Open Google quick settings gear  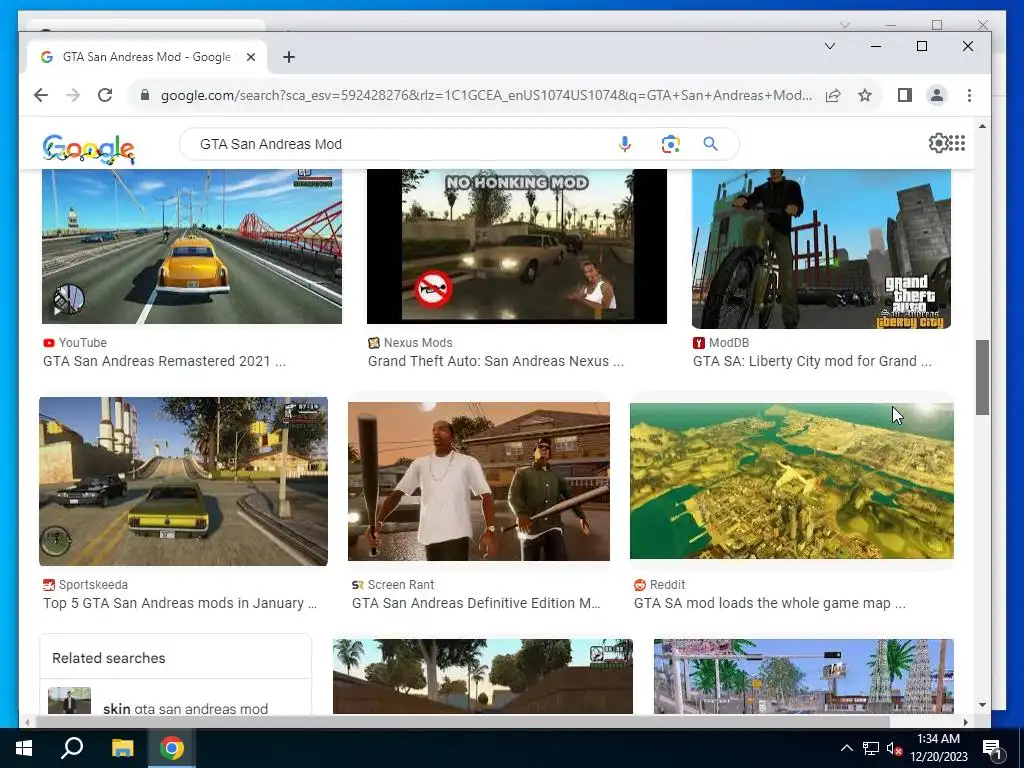938,143
